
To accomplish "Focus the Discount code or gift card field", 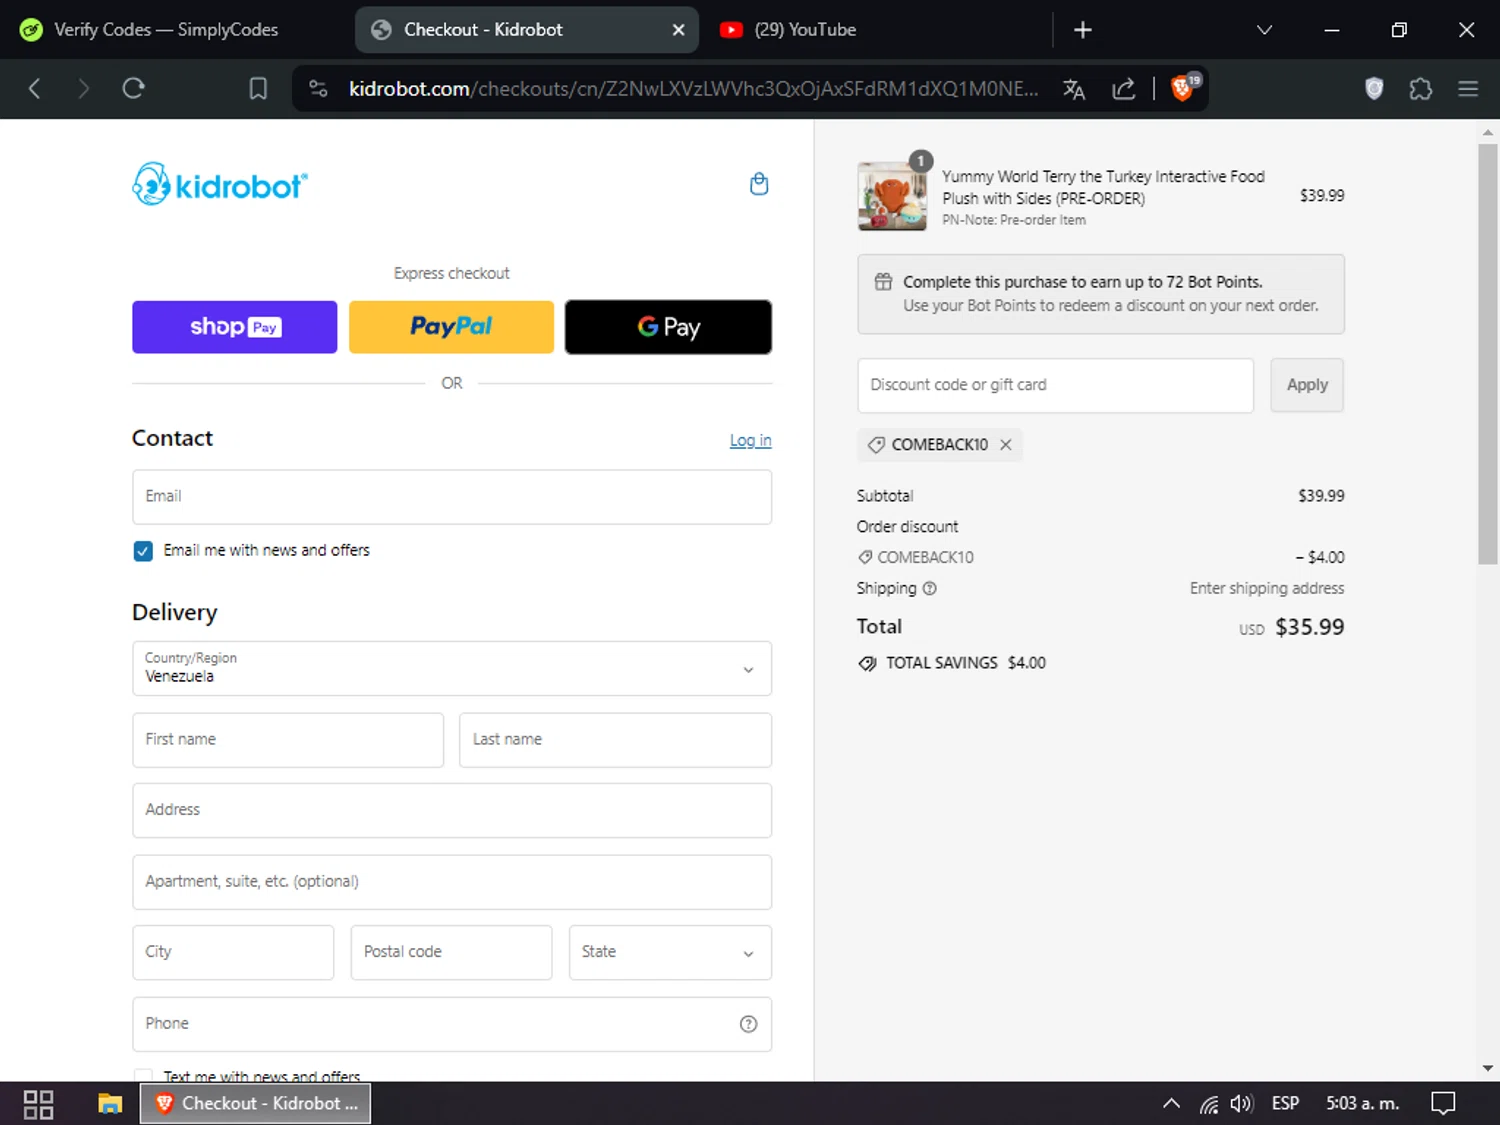I will (x=1055, y=385).
